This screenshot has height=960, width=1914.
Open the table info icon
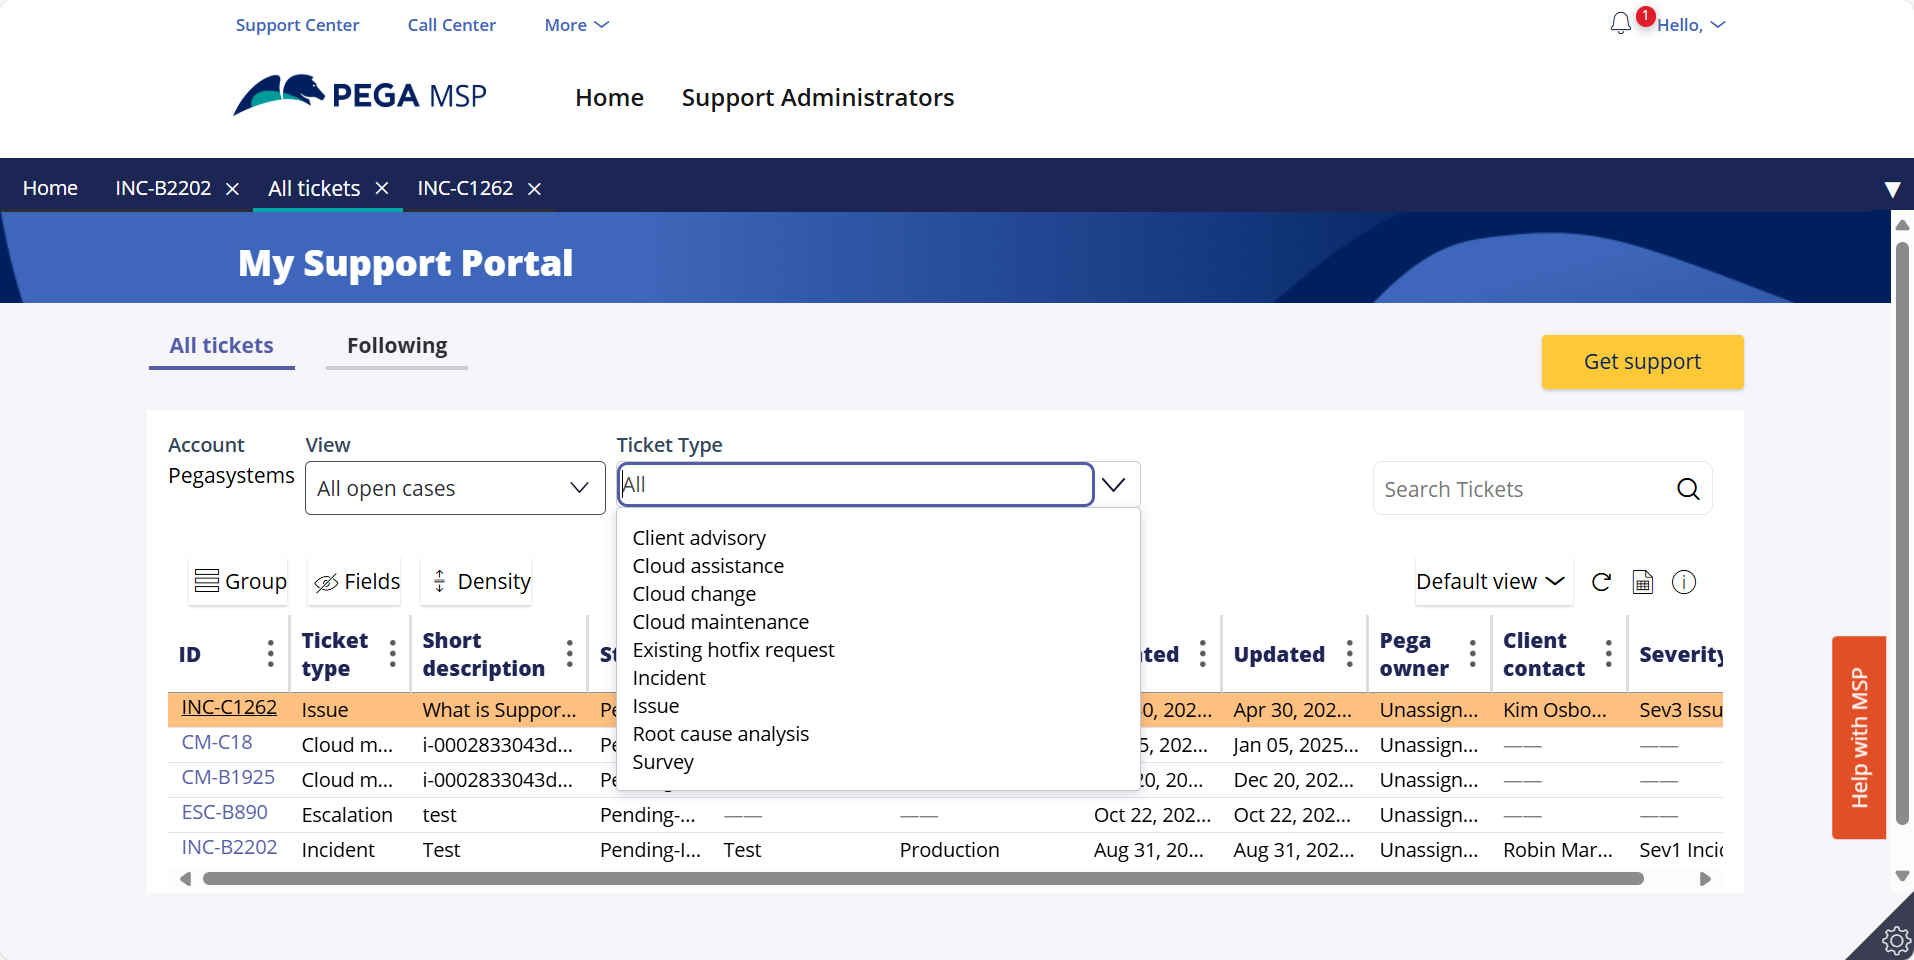pyautogui.click(x=1684, y=582)
